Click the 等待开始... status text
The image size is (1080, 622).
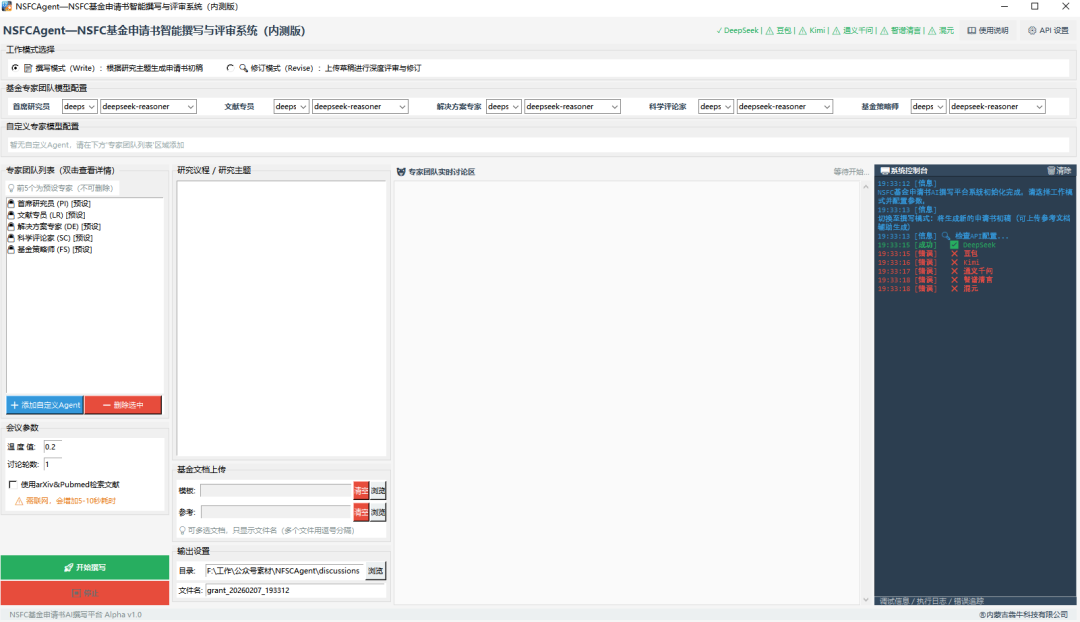pos(849,172)
